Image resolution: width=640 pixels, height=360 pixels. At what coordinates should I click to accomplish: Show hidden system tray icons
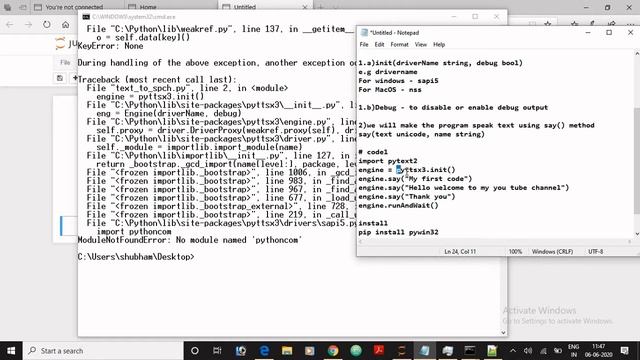513,351
